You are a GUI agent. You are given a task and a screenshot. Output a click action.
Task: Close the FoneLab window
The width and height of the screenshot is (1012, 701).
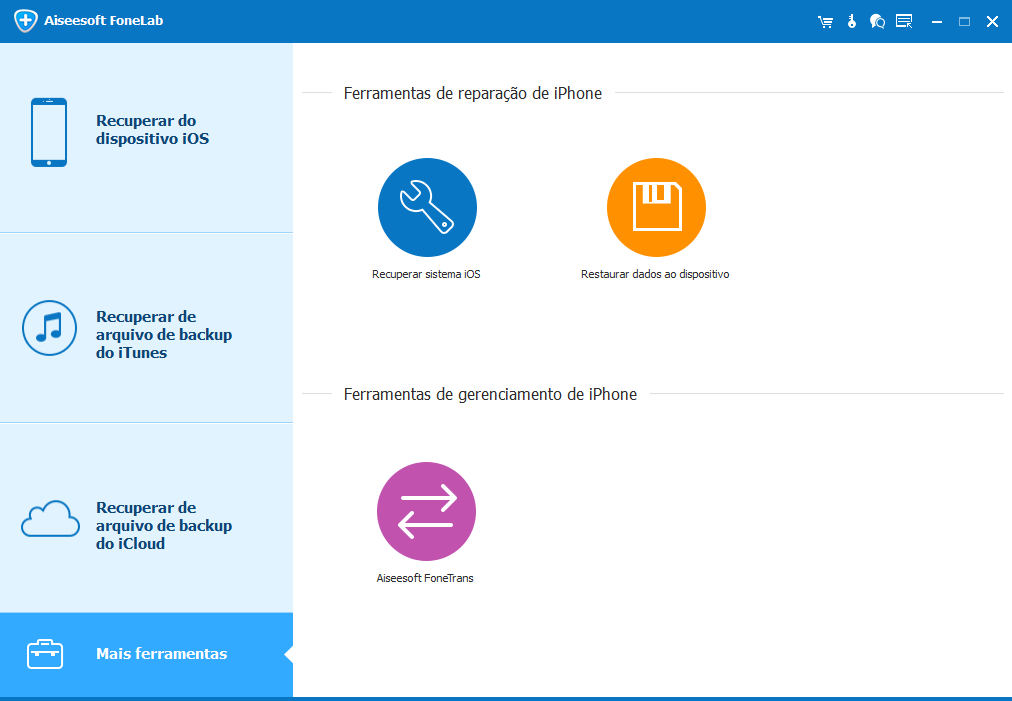(x=993, y=22)
